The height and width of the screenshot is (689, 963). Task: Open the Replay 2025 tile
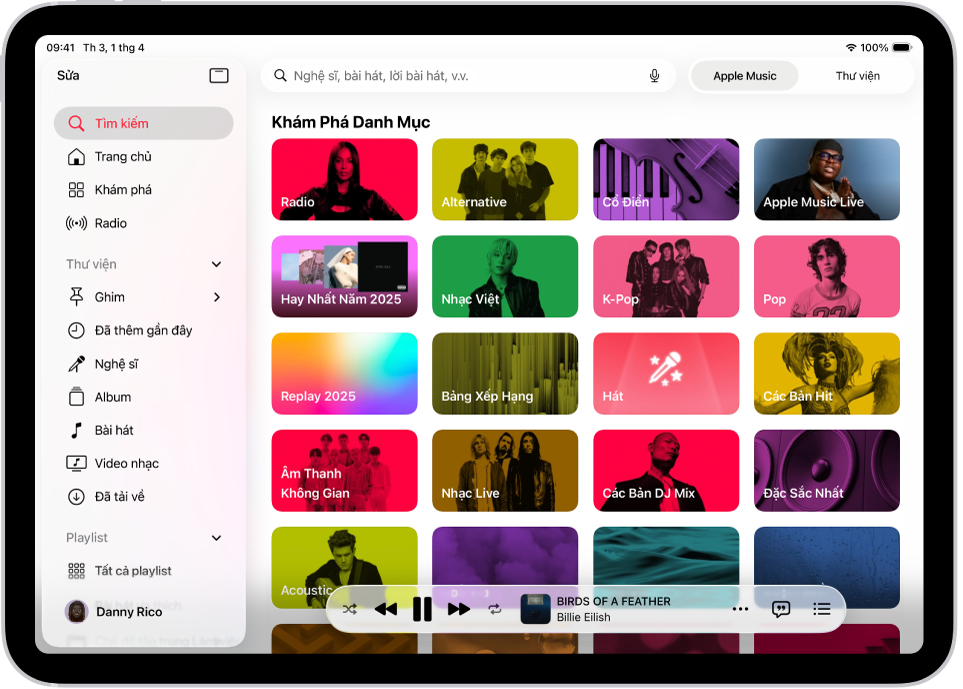click(x=345, y=373)
